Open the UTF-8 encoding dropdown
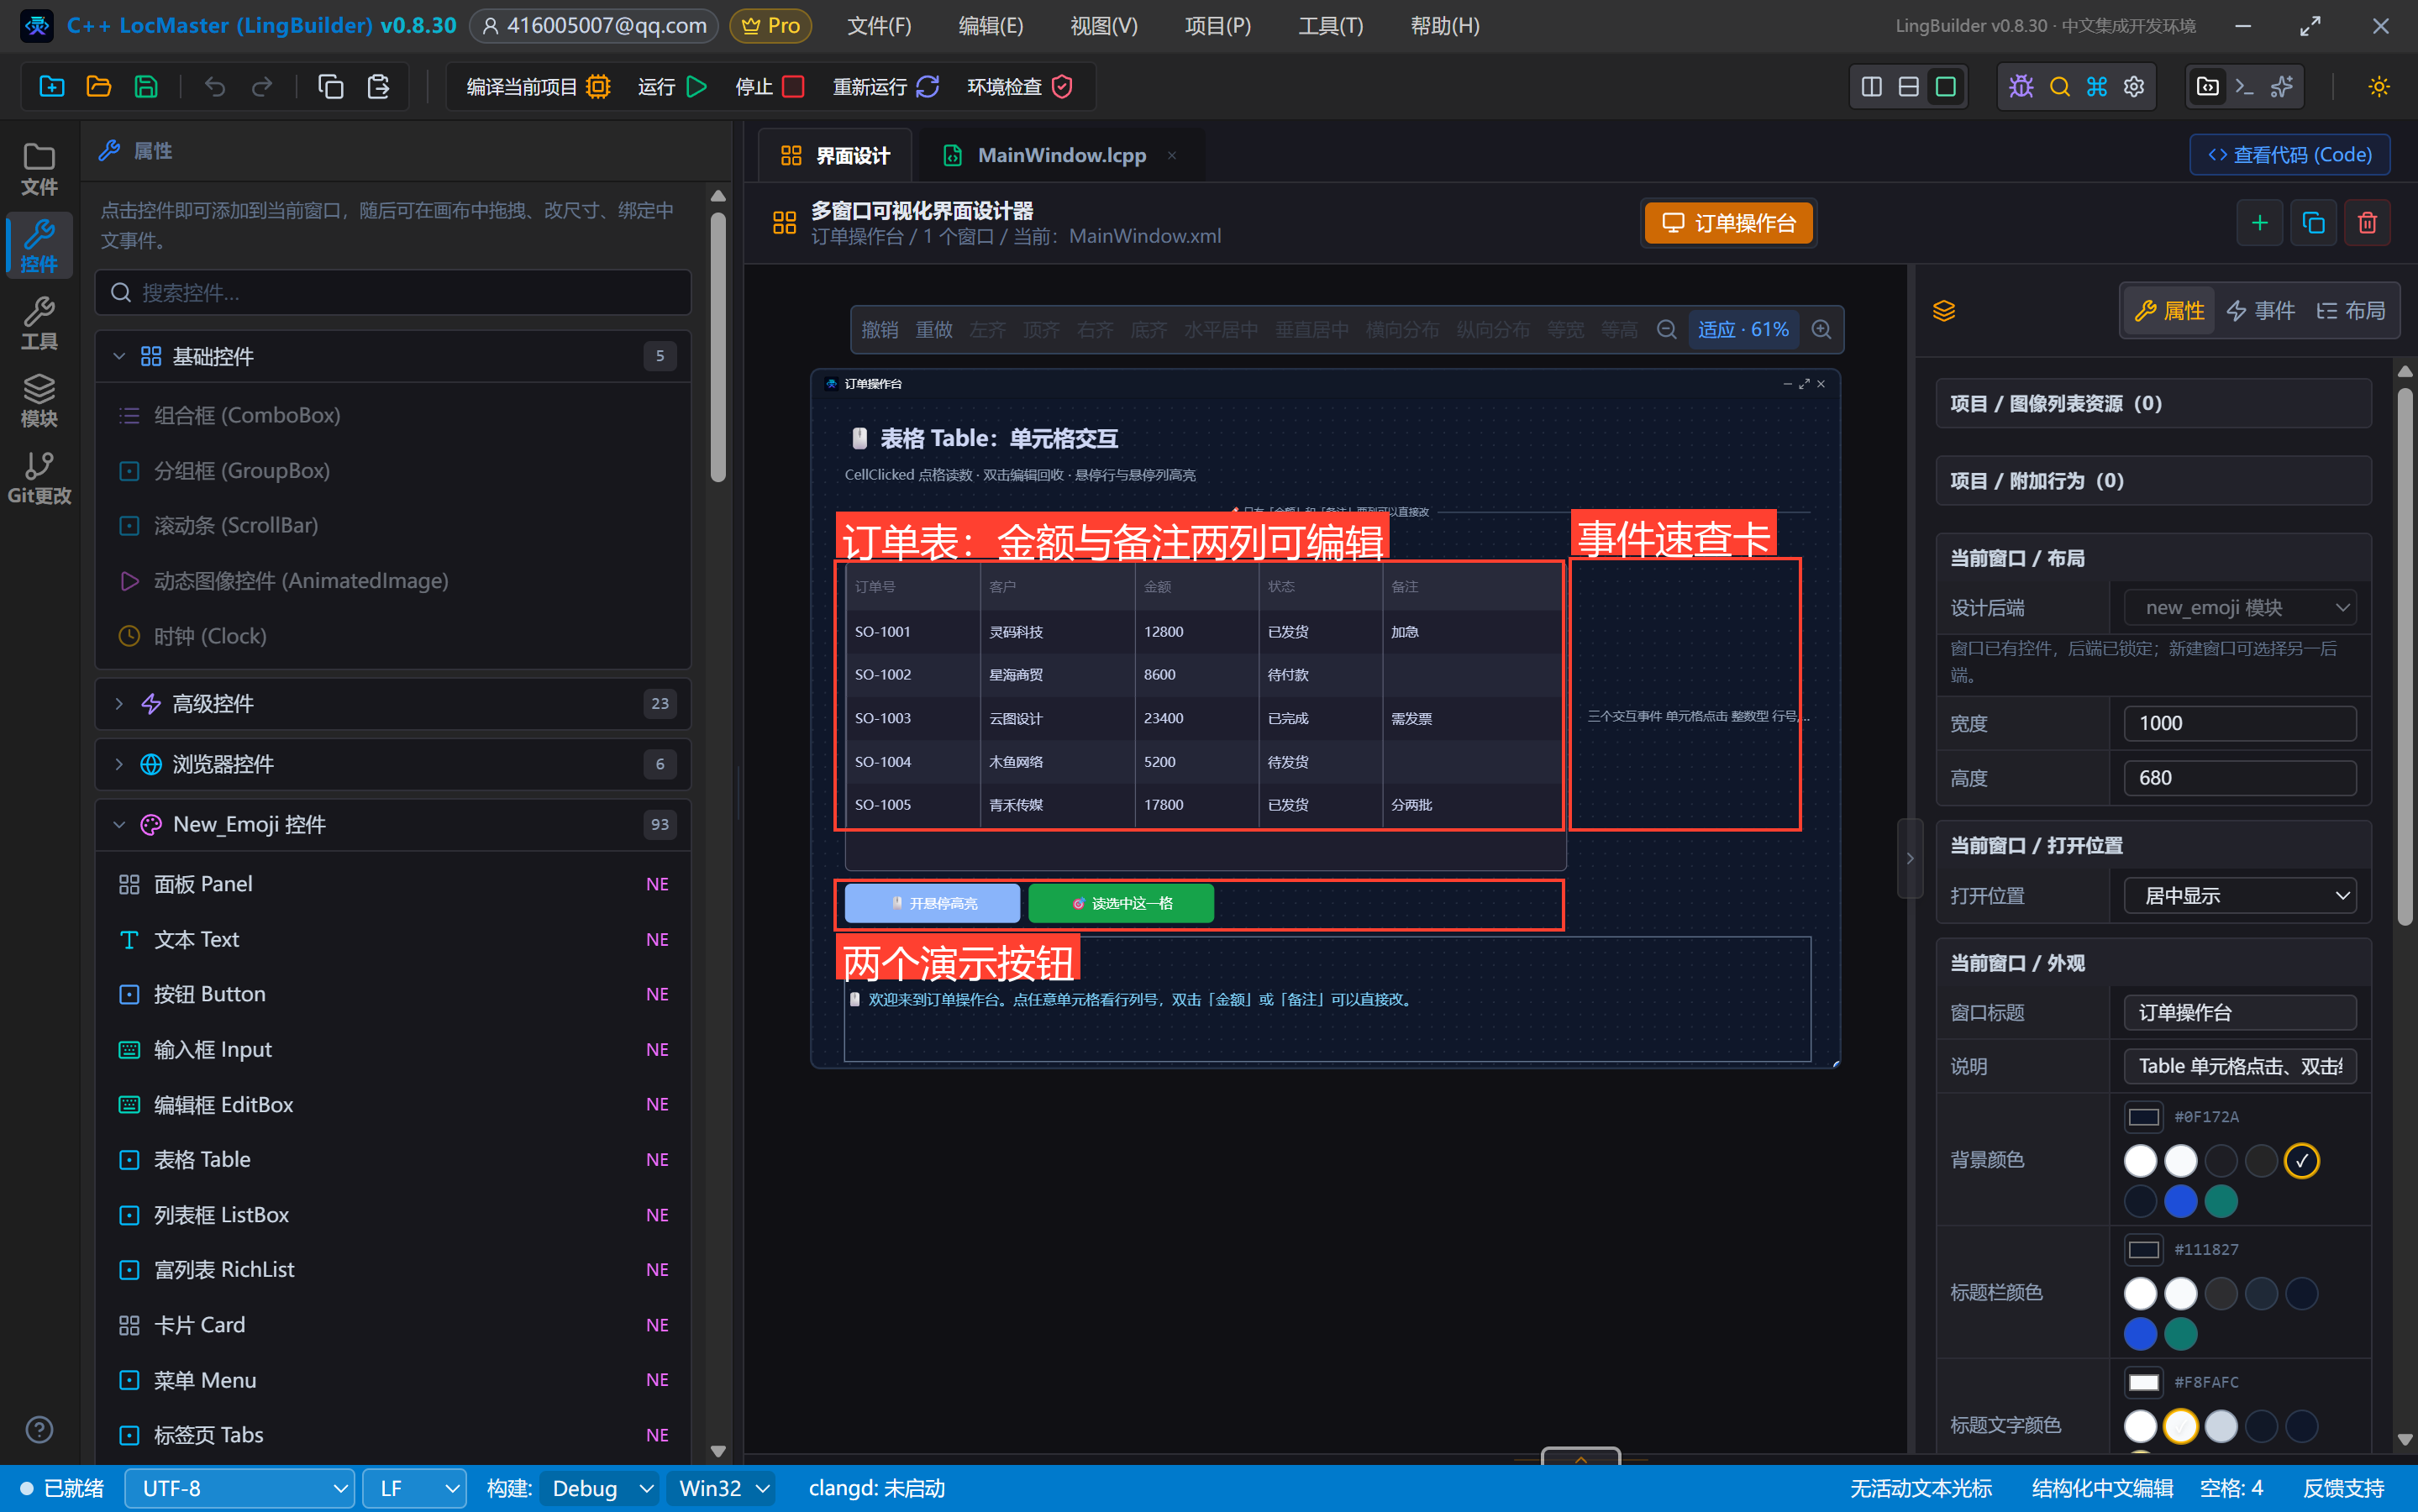This screenshot has height=1512, width=2418. pyautogui.click(x=240, y=1488)
